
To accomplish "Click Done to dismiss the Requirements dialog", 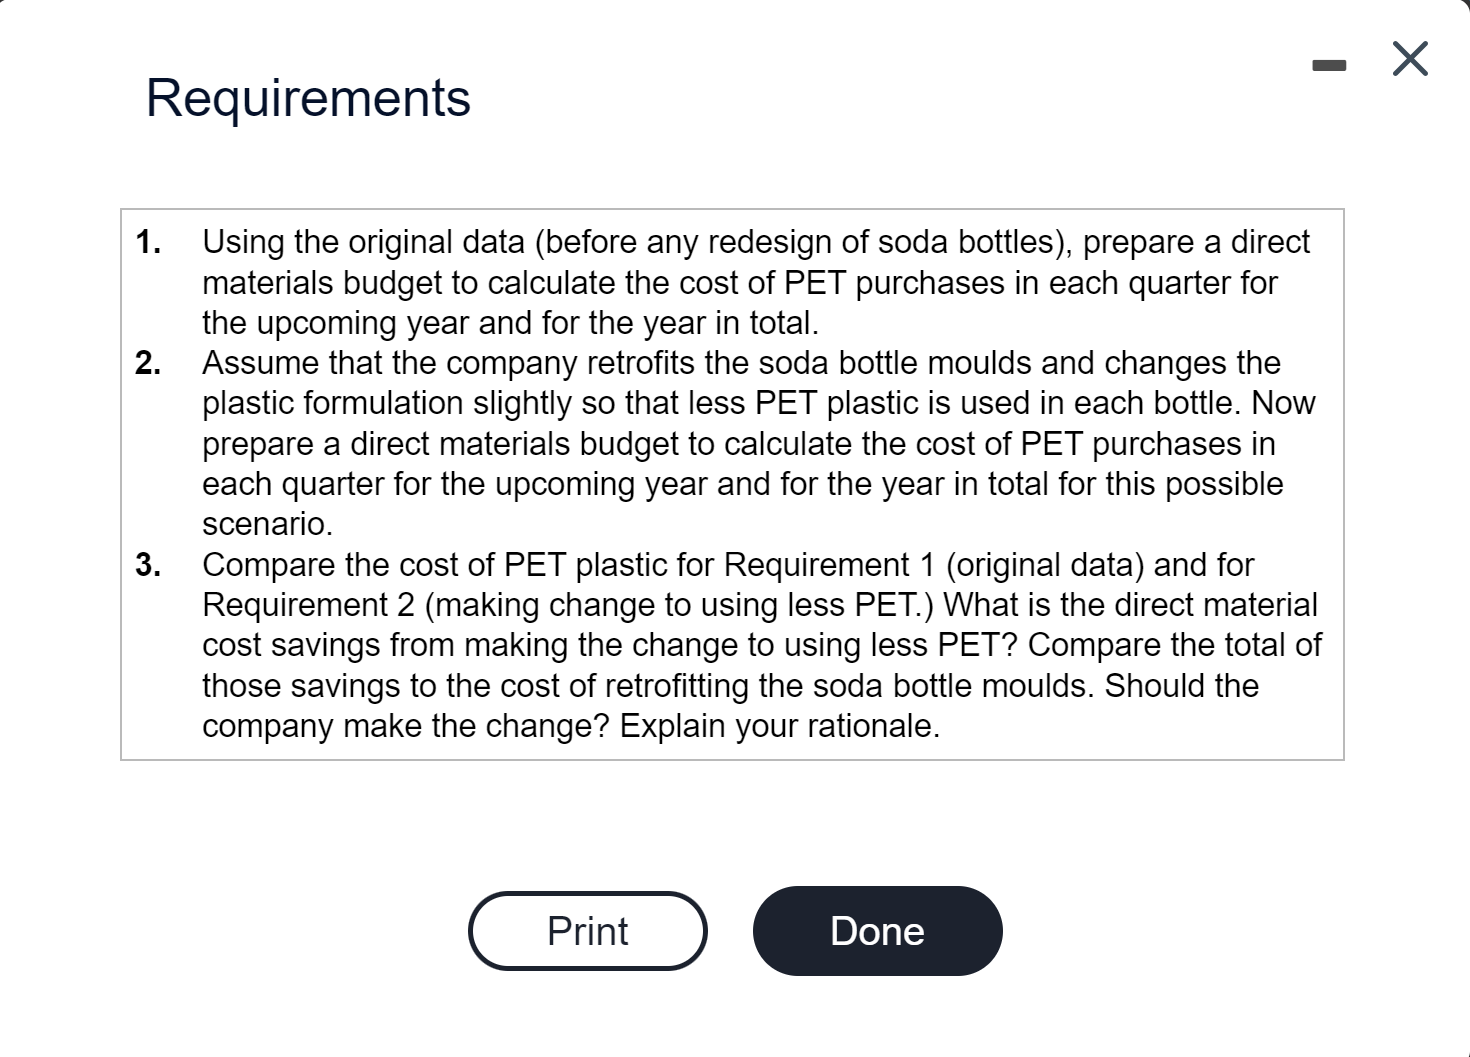I will click(x=877, y=930).
